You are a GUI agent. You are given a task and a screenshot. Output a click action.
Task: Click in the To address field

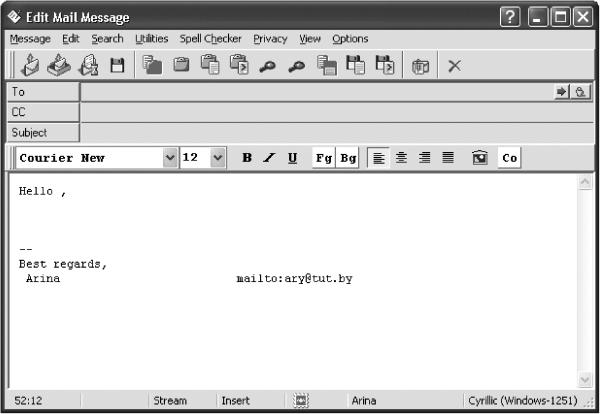(x=317, y=92)
